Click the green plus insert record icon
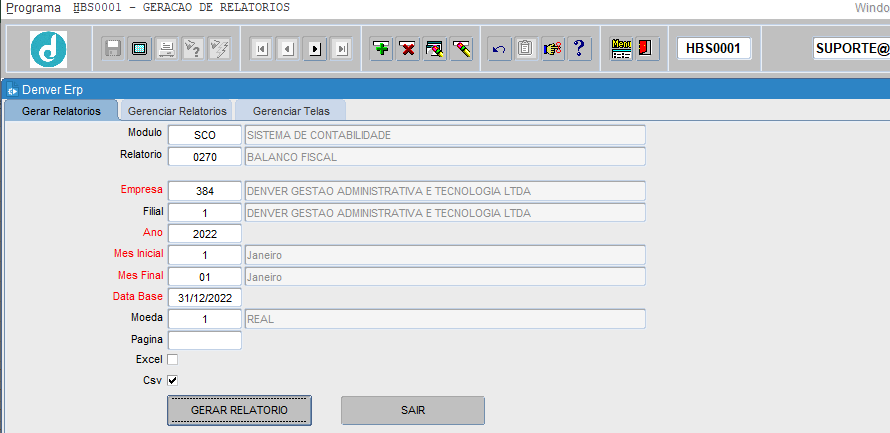 click(x=382, y=49)
